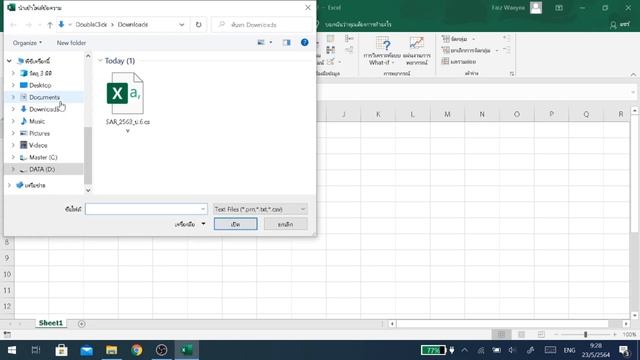Open ribbon display options icon
640x360 pixels.
pyautogui.click(x=559, y=8)
